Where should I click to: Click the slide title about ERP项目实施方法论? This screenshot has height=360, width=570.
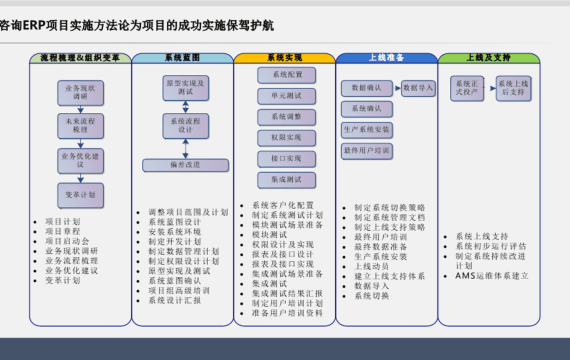tap(137, 26)
